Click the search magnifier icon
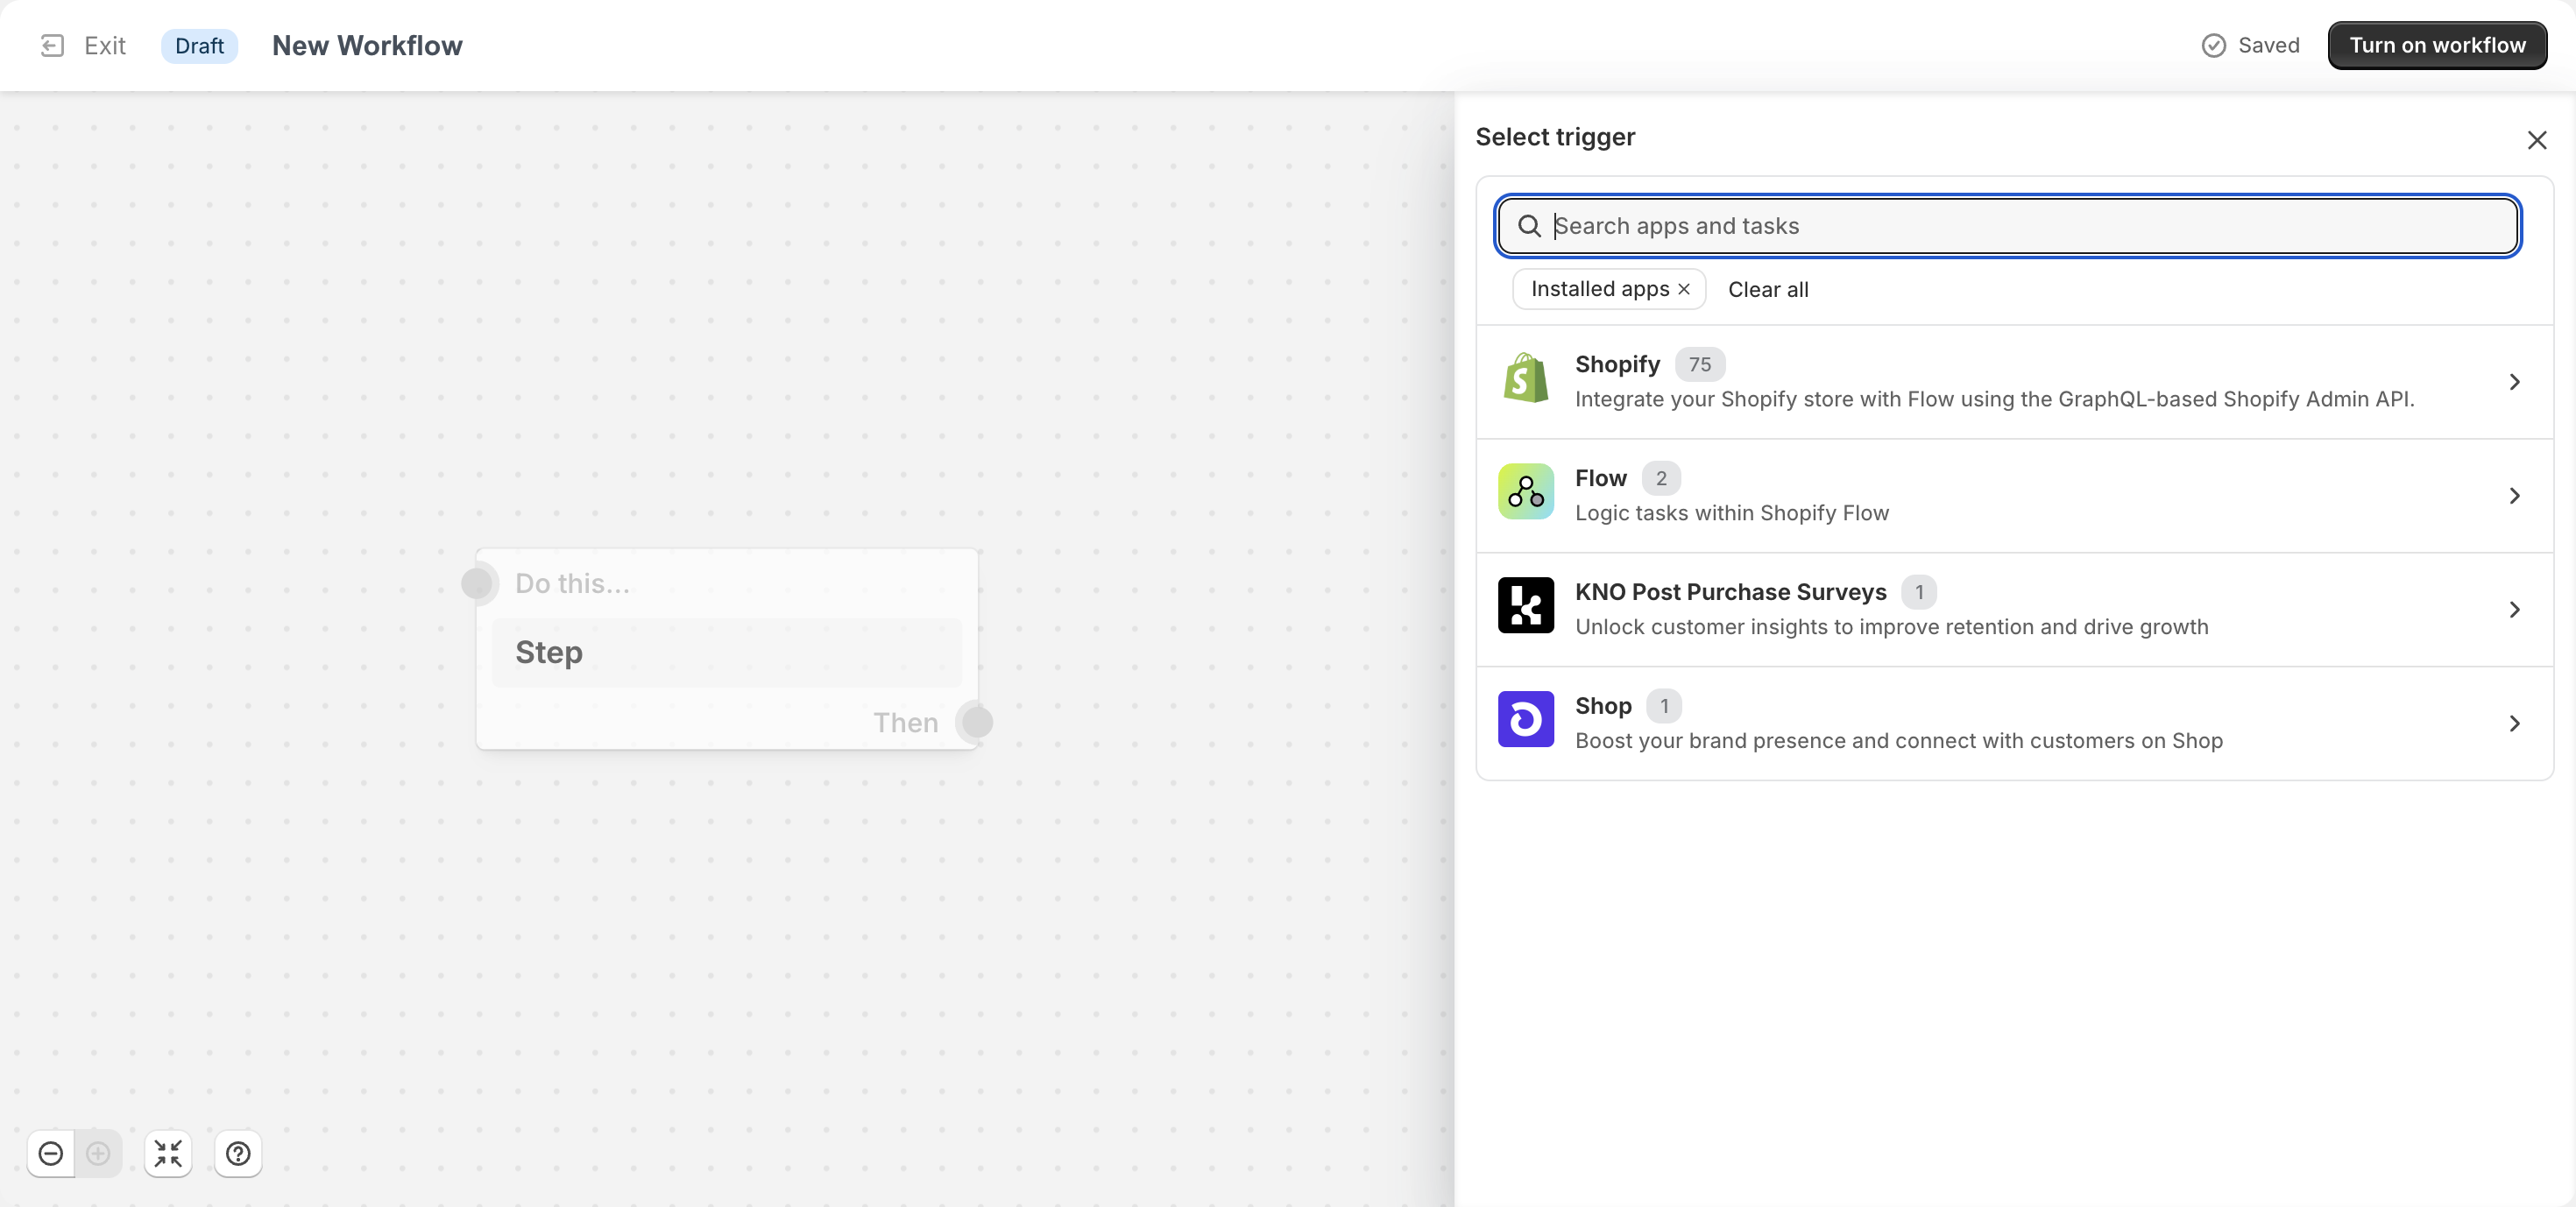 click(1529, 226)
